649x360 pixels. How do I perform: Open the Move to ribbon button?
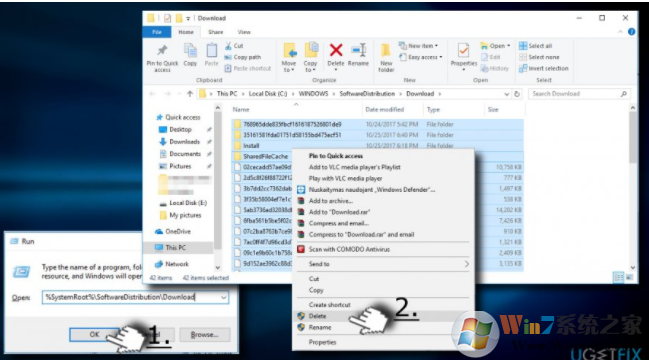click(x=289, y=58)
